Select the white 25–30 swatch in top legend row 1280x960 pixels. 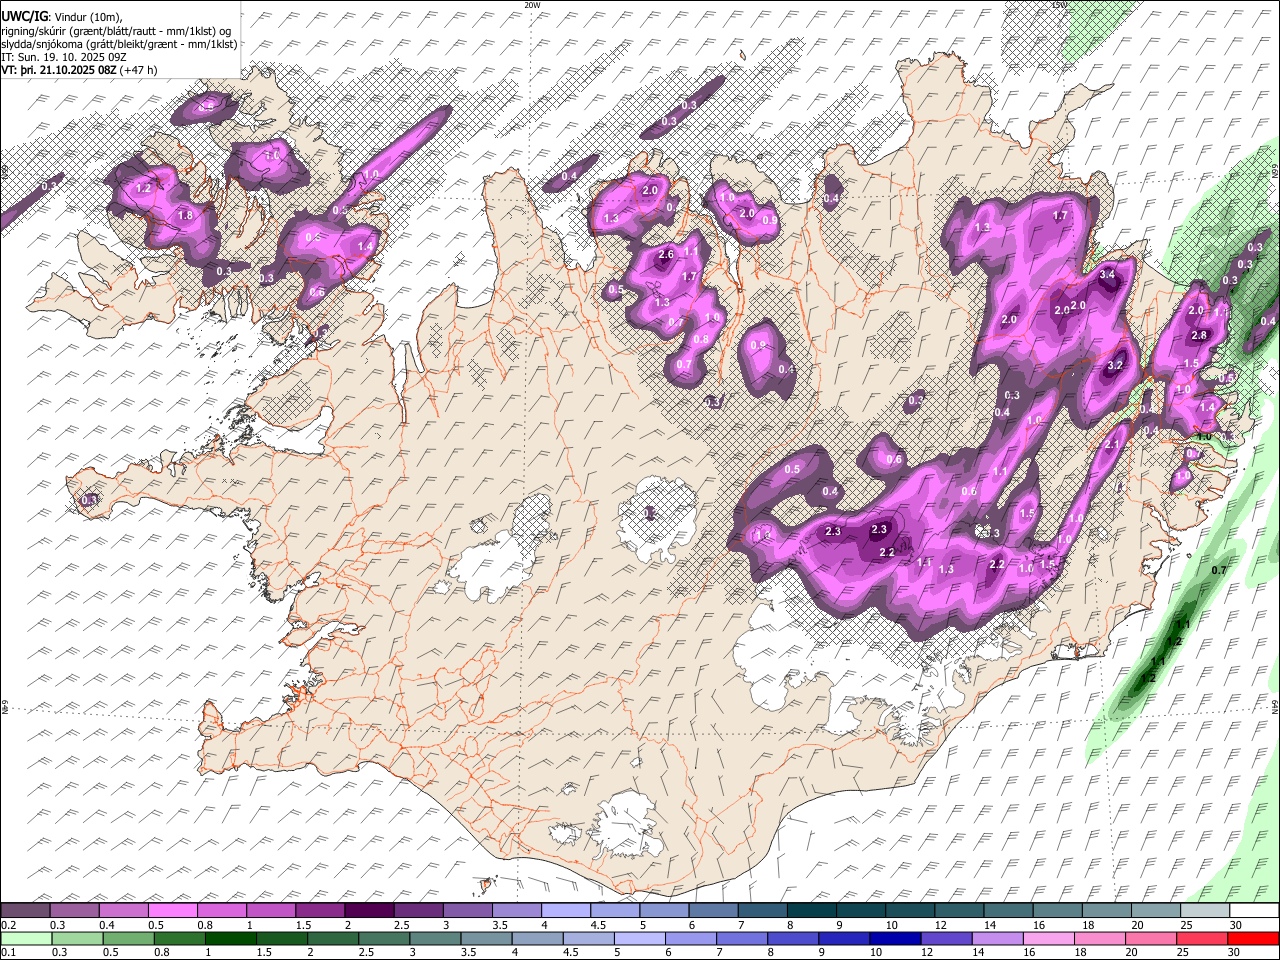(x=1206, y=910)
